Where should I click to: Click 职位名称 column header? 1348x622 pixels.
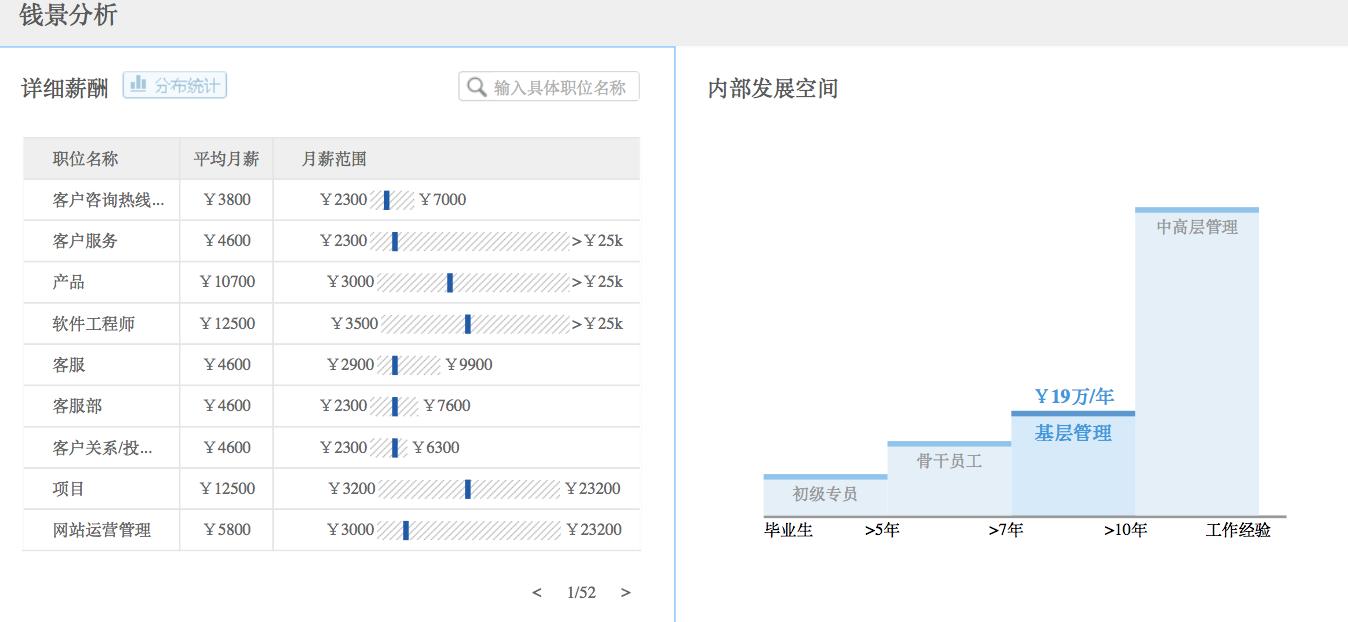point(85,159)
